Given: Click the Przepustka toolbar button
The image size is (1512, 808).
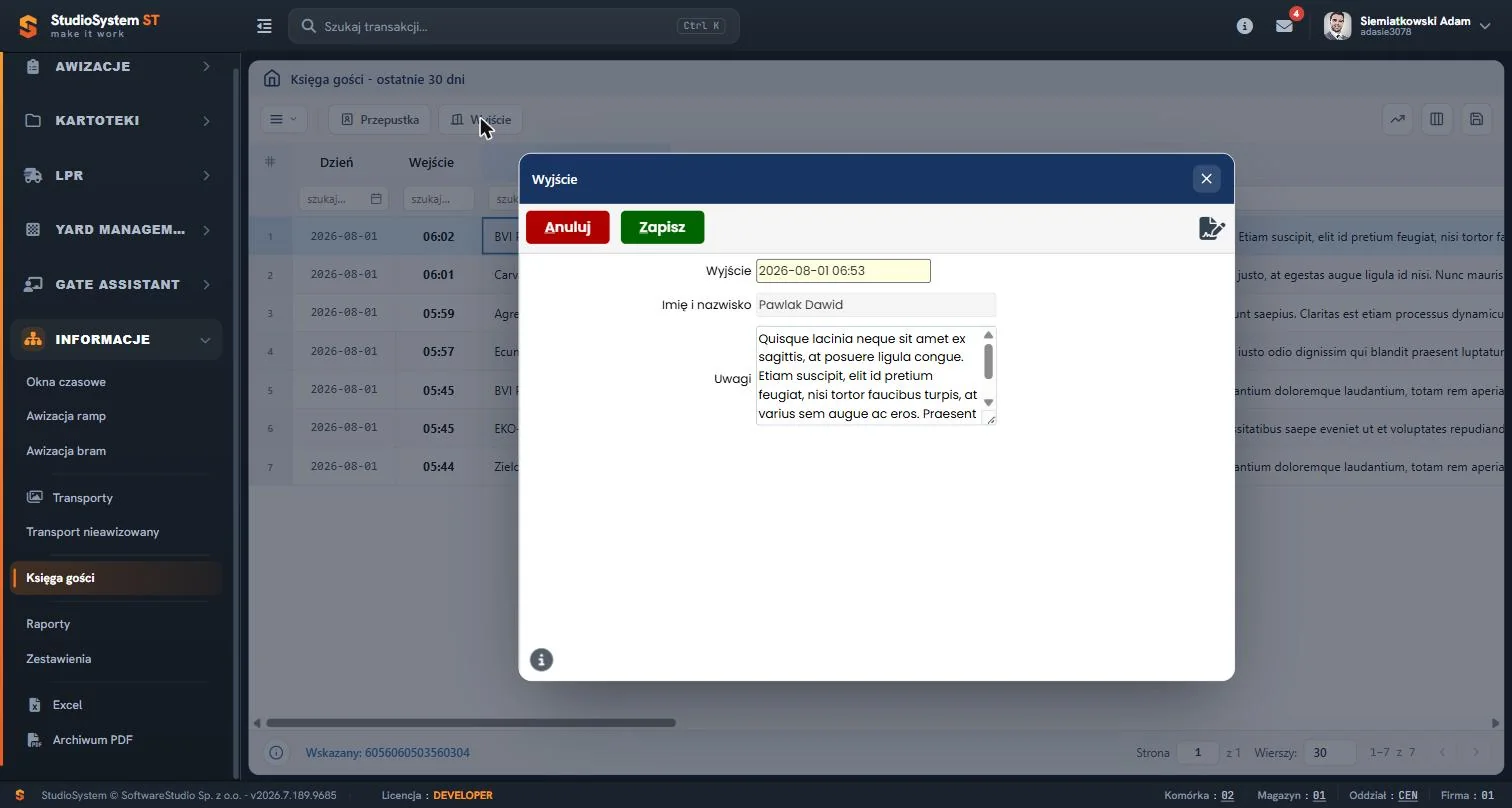Looking at the screenshot, I should coord(380,119).
